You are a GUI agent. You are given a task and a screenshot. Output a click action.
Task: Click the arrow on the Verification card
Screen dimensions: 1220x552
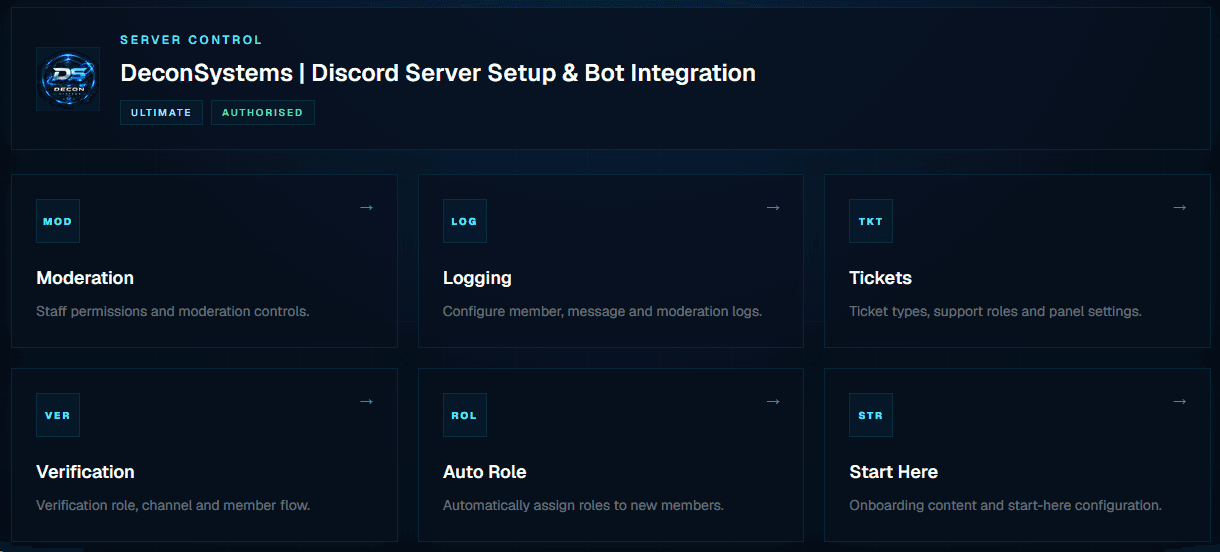click(366, 401)
